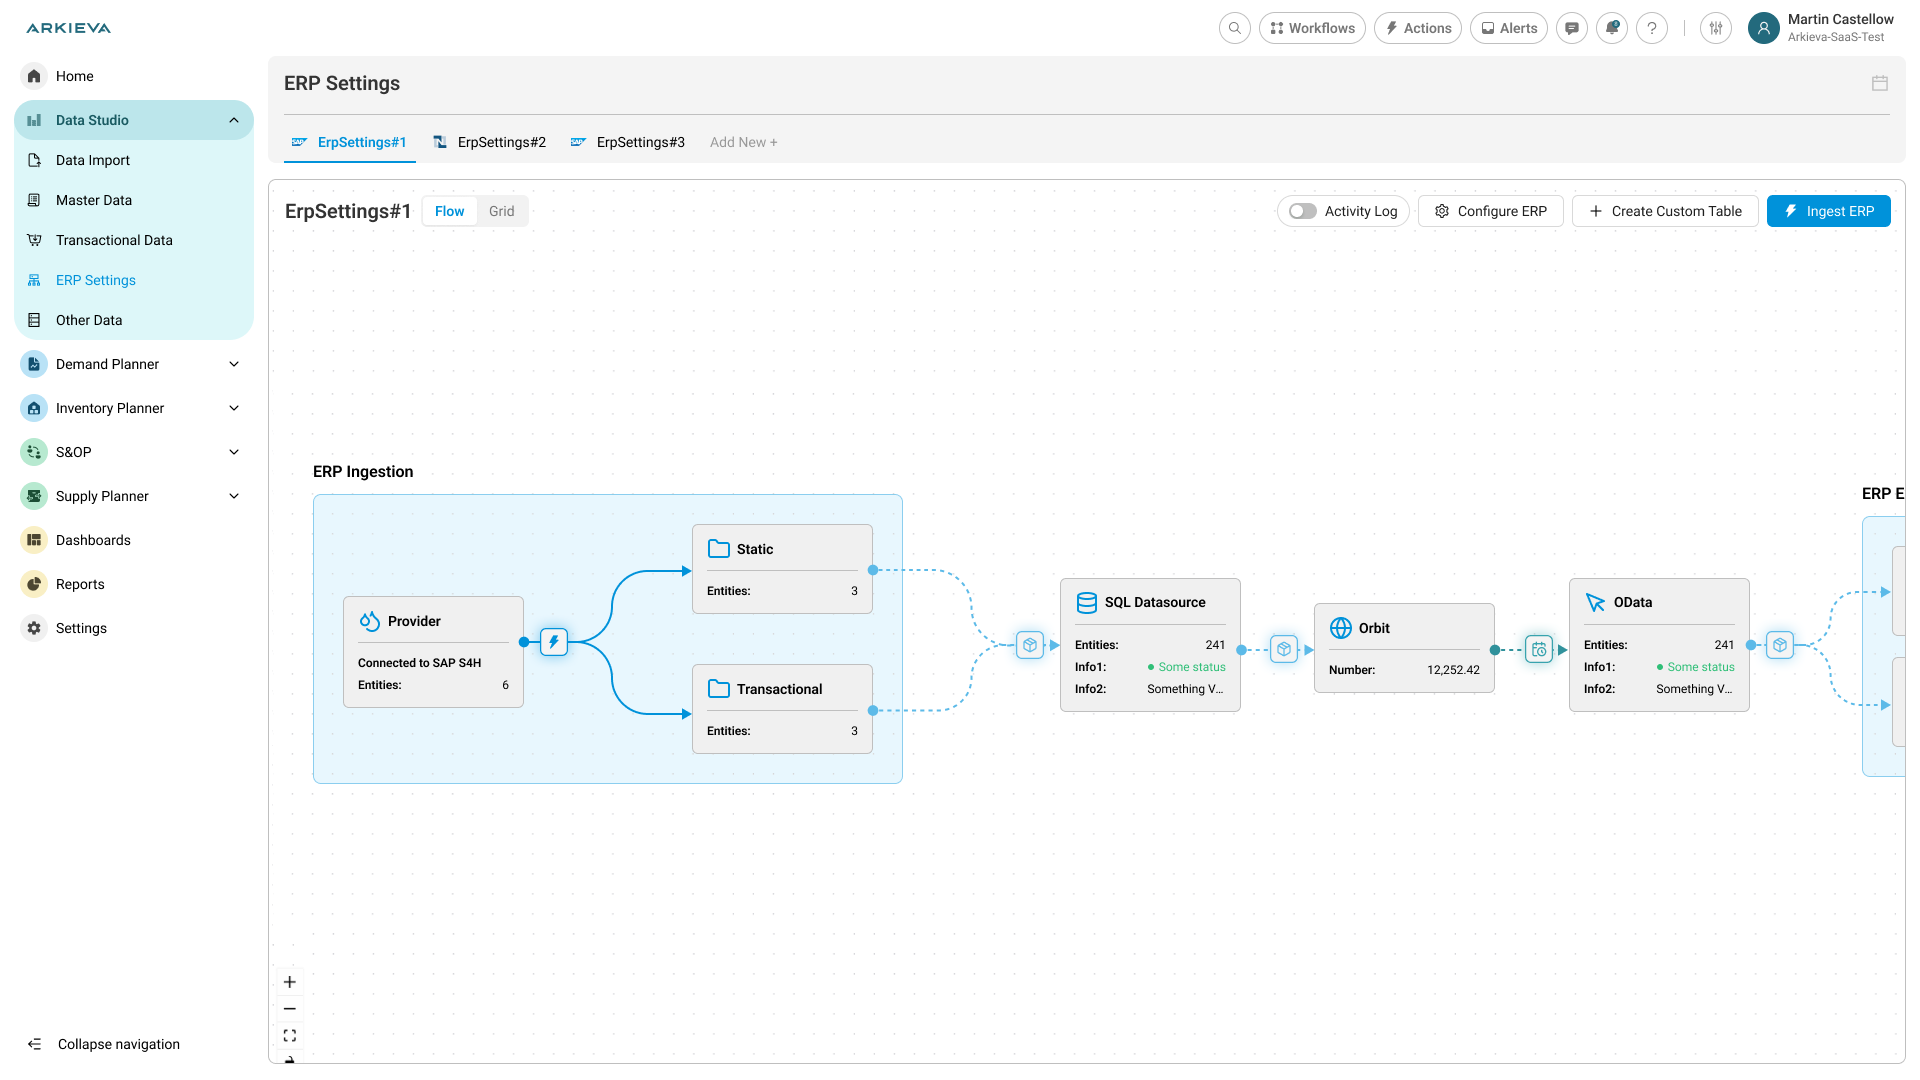
Task: Open the sliders preferences icon
Action: (x=1716, y=28)
